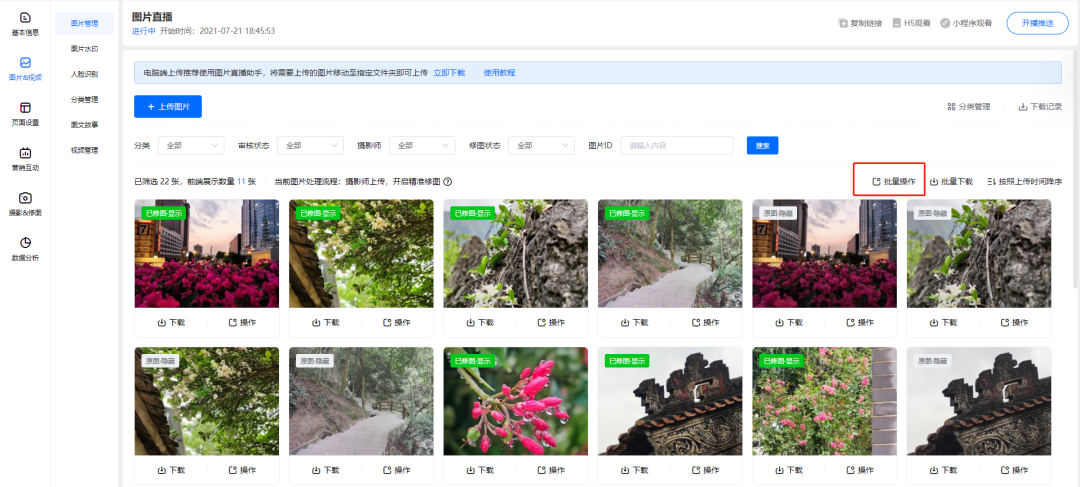Open 按照上传时间降序 sort option
Viewport: 1080px width, 487px height.
pos(1024,182)
